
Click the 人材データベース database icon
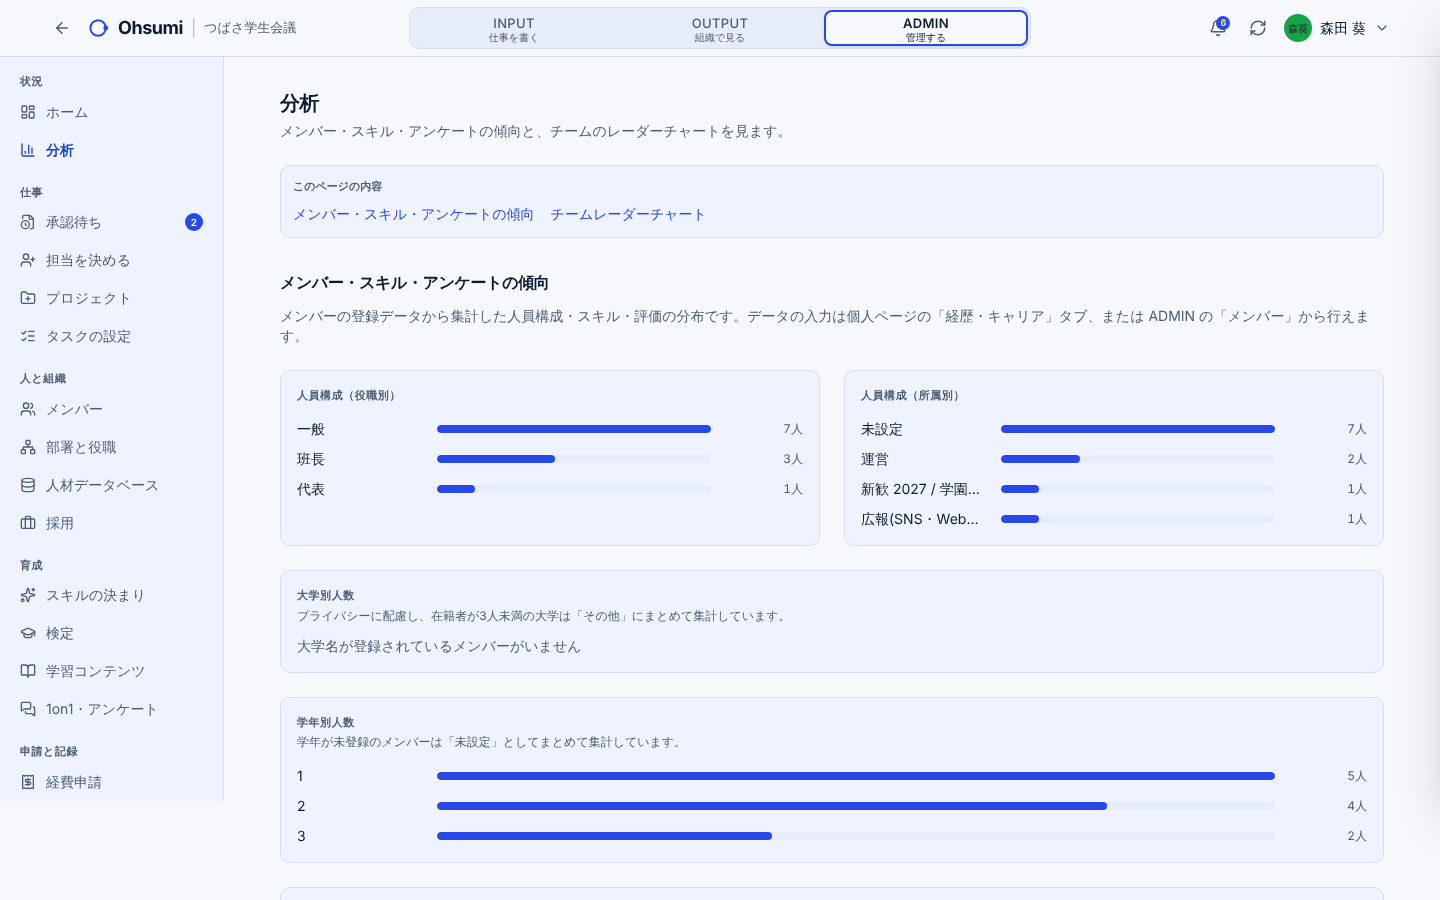tap(28, 485)
